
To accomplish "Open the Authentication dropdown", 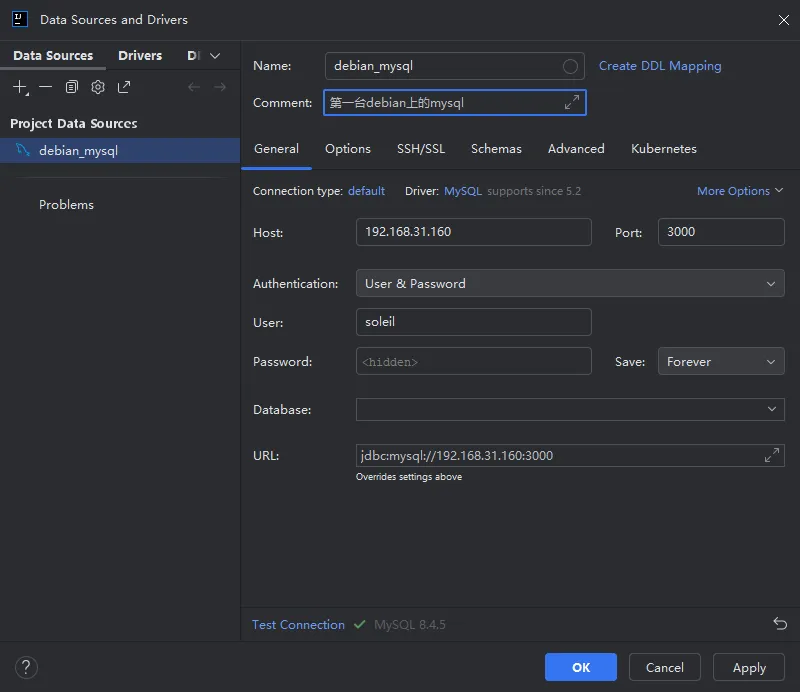I will 570,284.
